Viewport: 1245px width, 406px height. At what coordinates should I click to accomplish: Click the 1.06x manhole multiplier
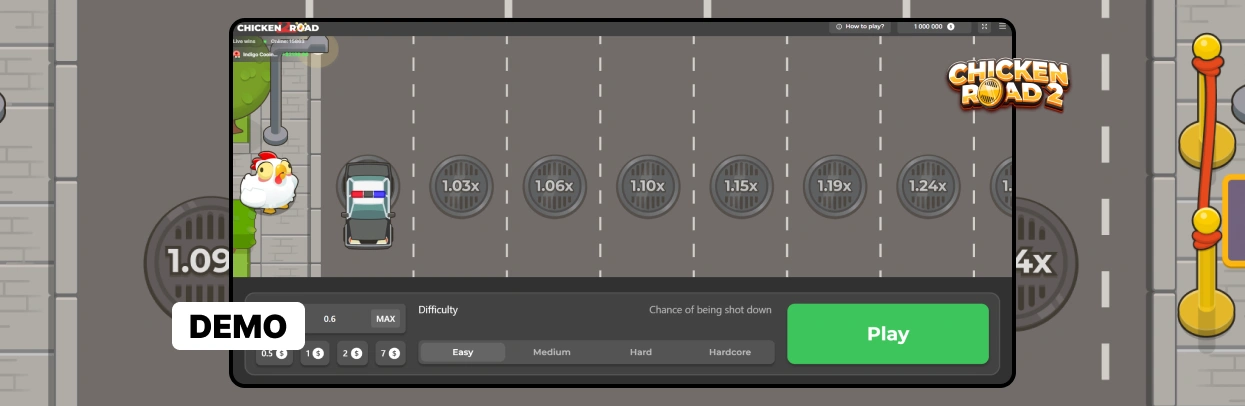555,186
